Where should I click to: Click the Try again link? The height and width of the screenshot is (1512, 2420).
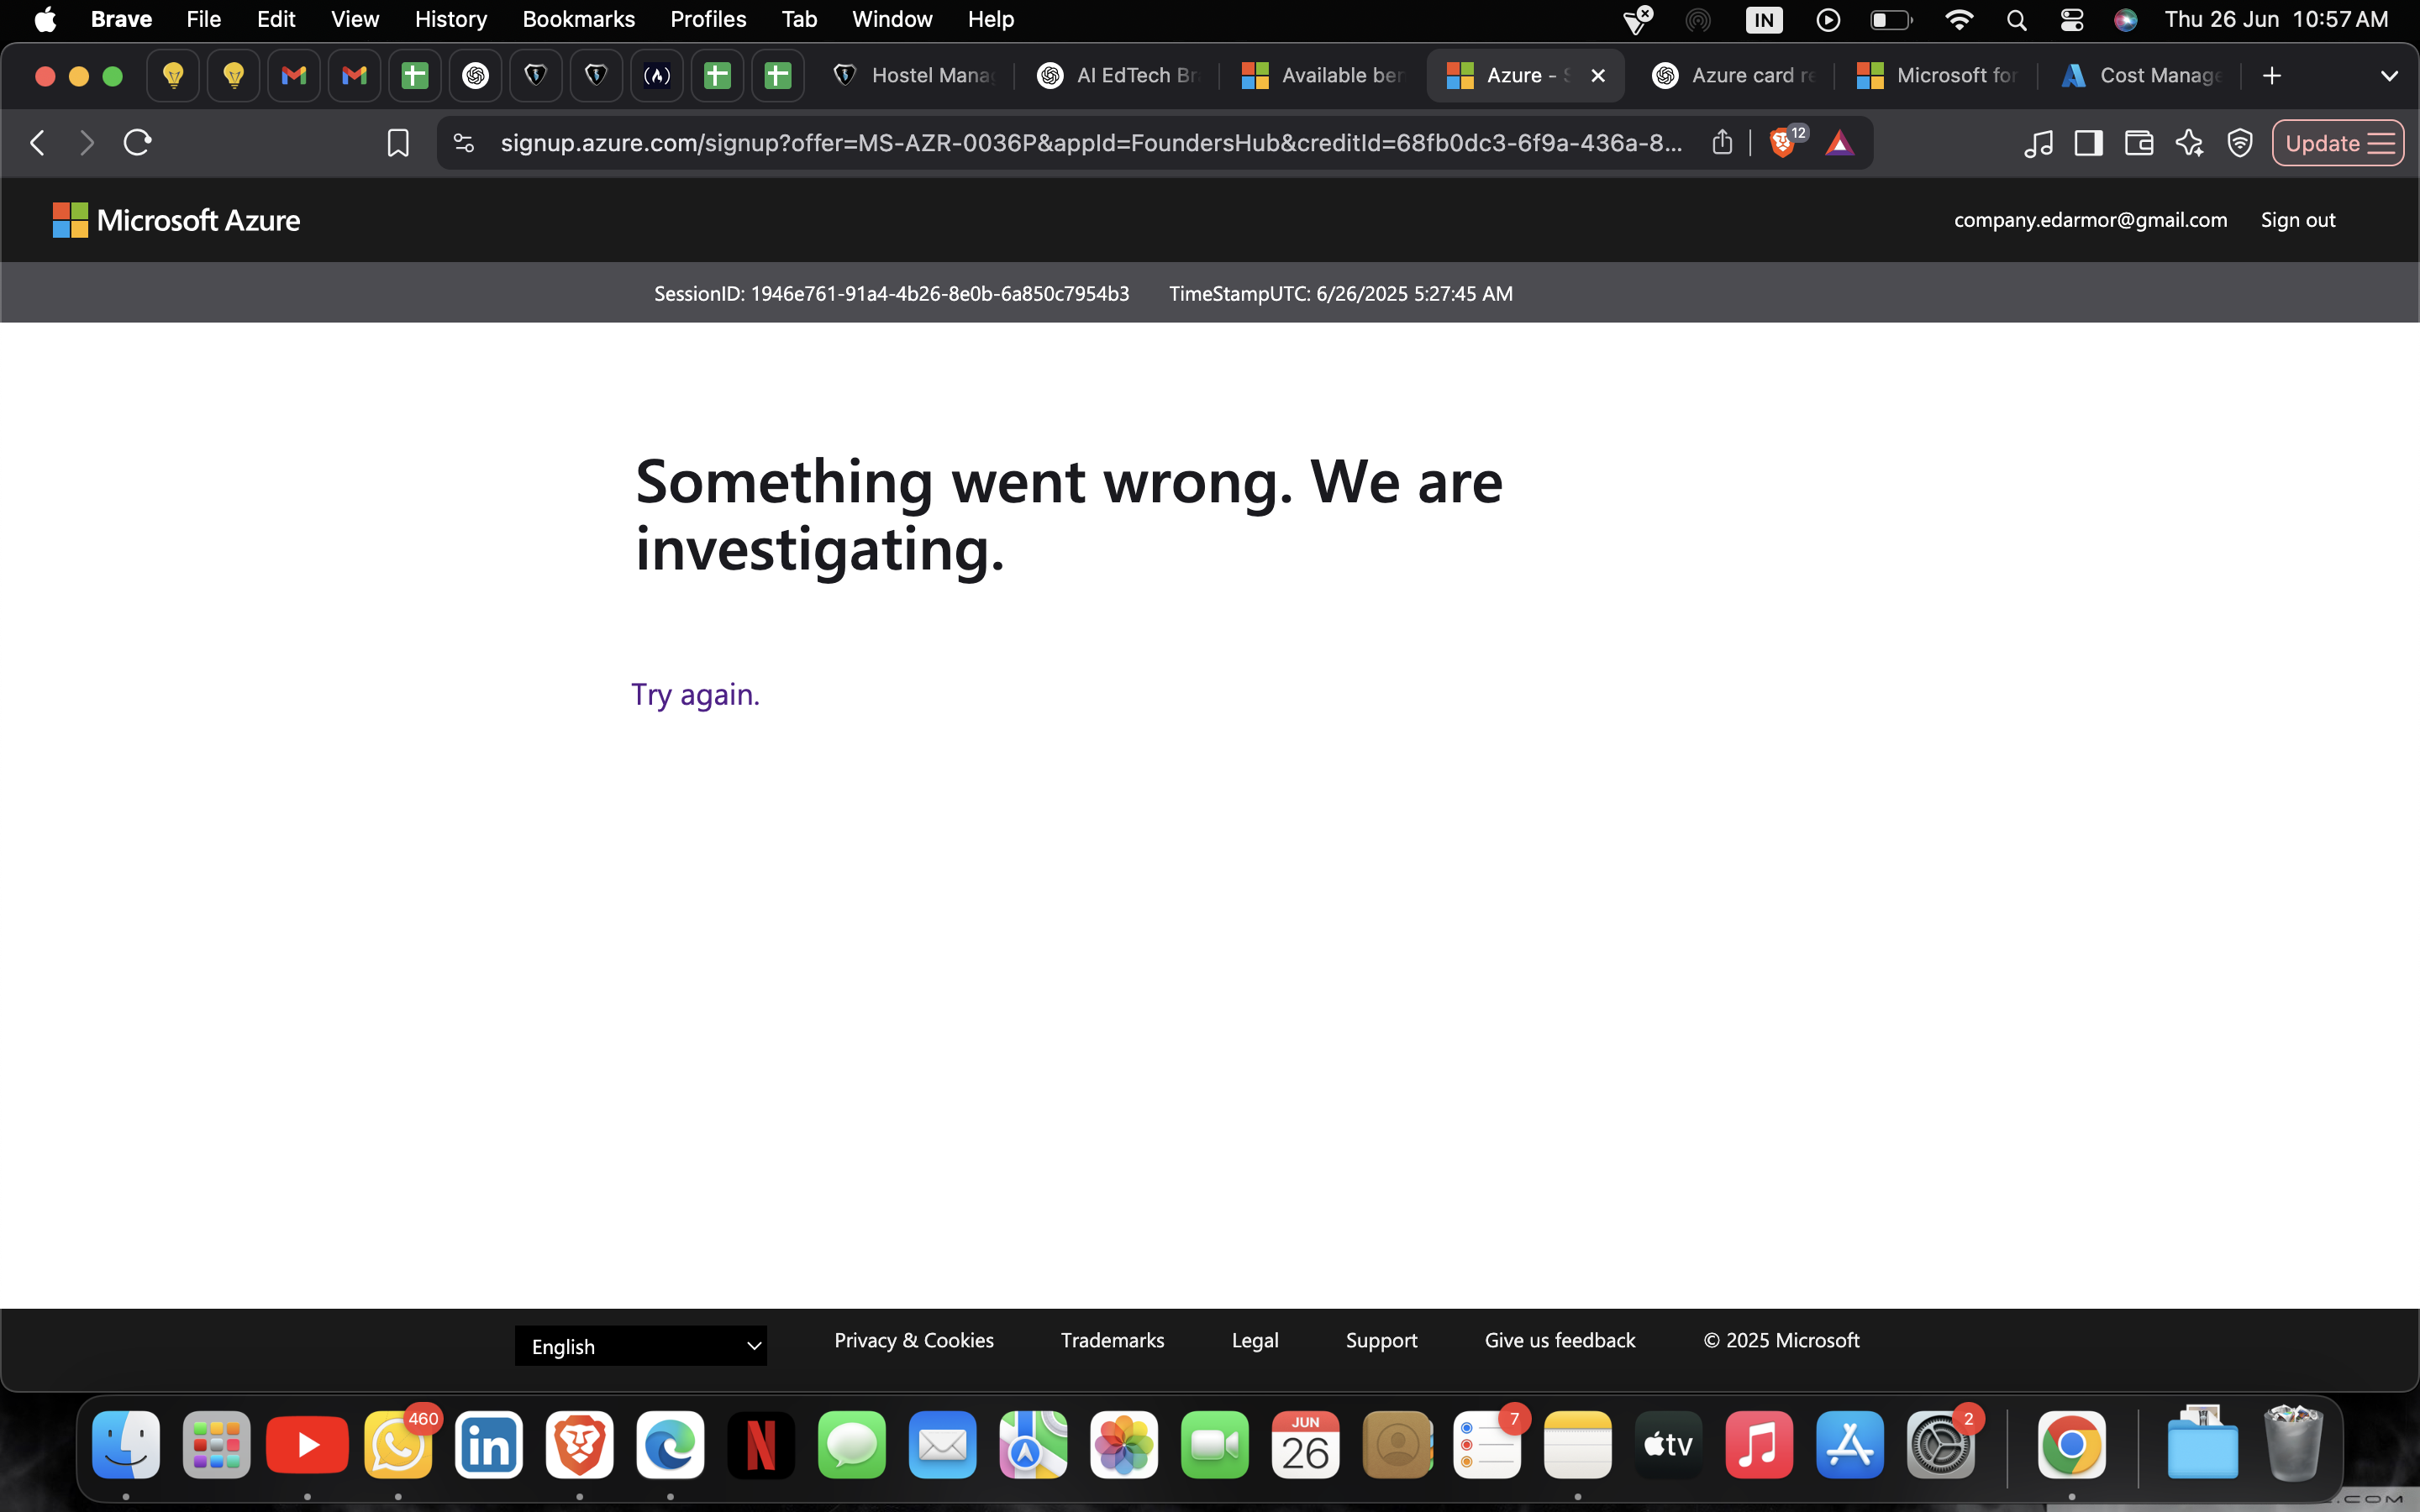click(x=694, y=693)
